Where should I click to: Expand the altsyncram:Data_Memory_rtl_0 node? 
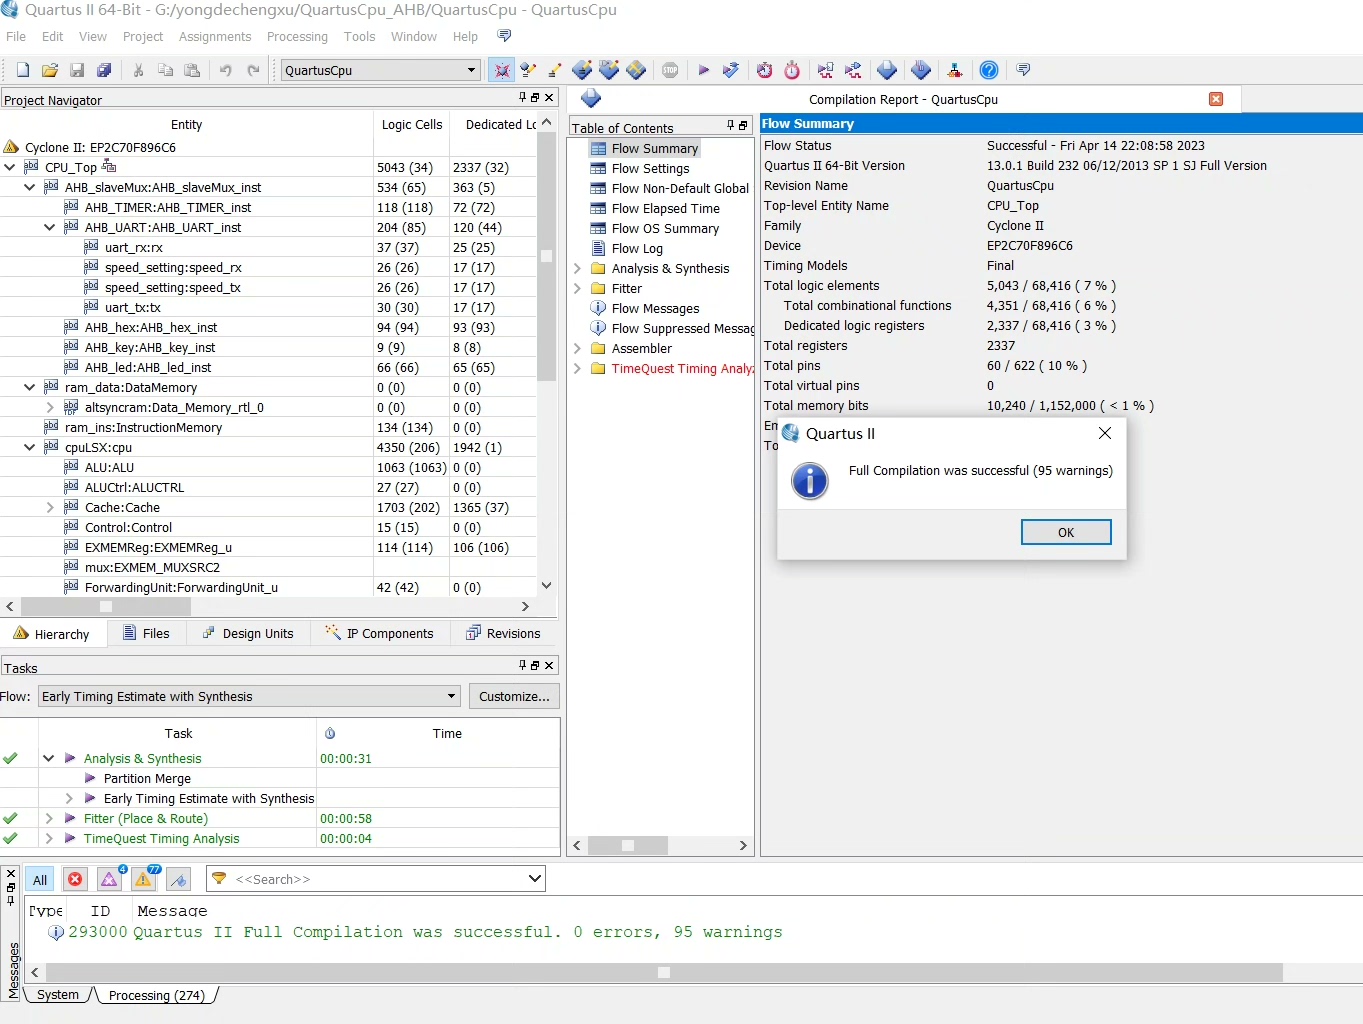pyautogui.click(x=50, y=407)
